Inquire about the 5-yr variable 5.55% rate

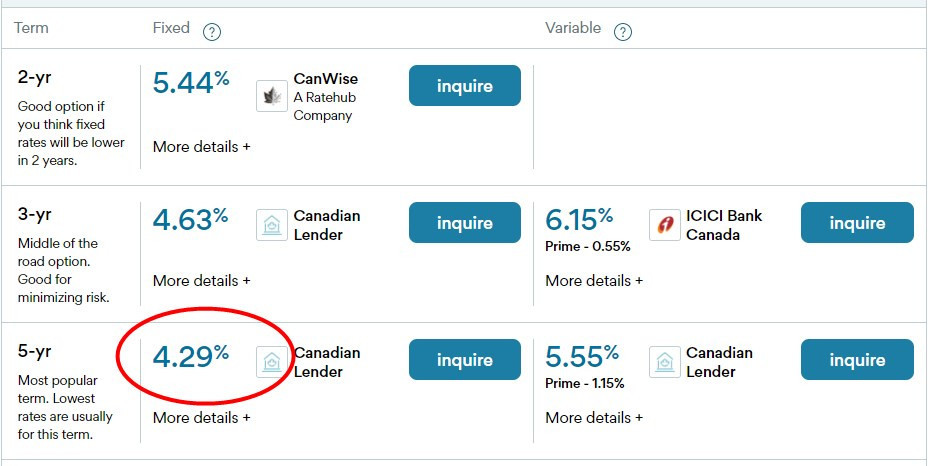pos(857,360)
